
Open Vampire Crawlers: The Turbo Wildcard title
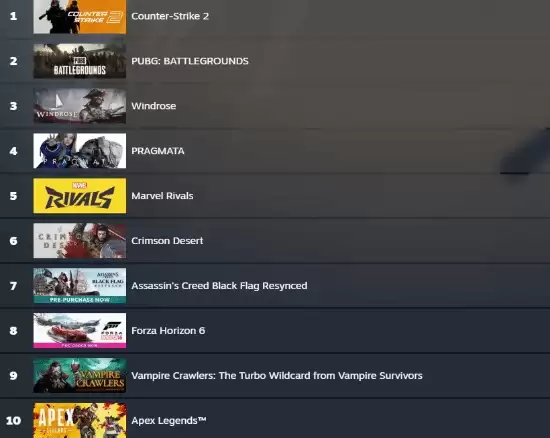277,376
